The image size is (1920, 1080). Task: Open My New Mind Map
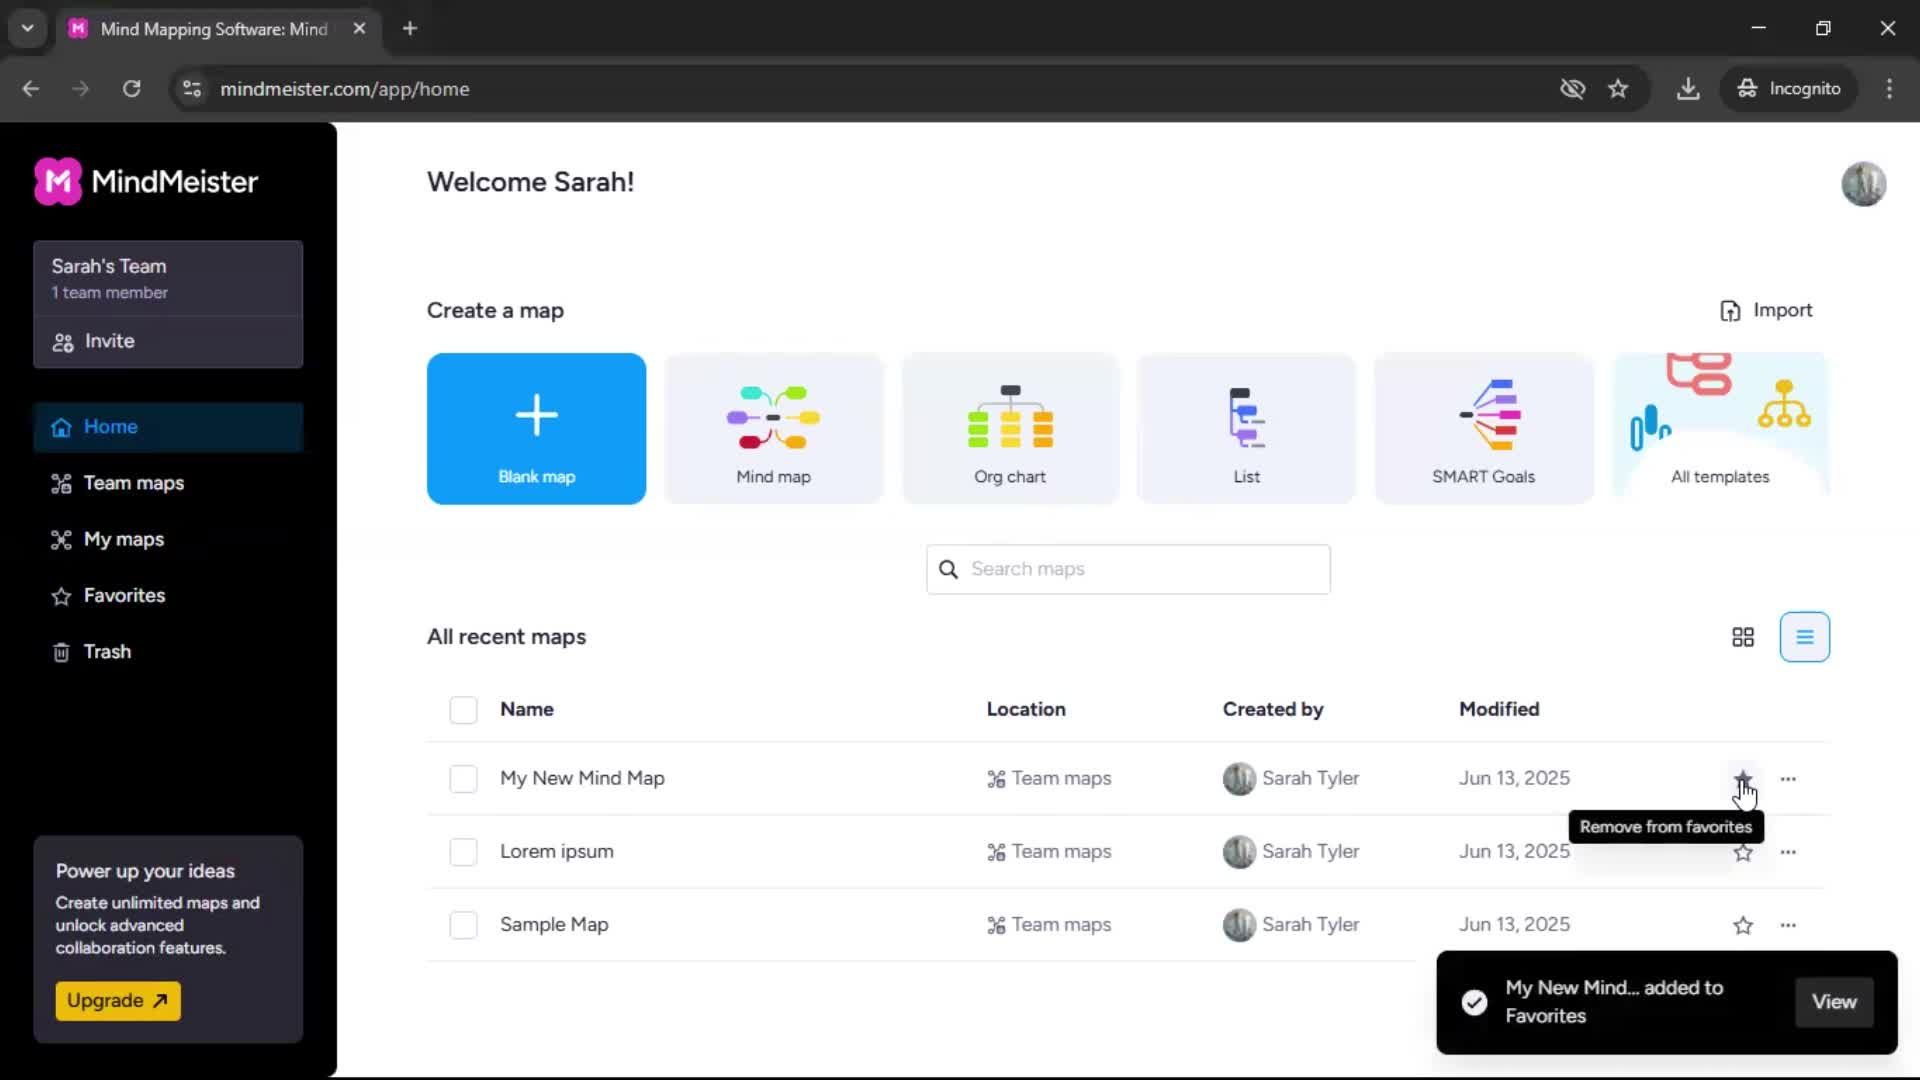click(582, 778)
